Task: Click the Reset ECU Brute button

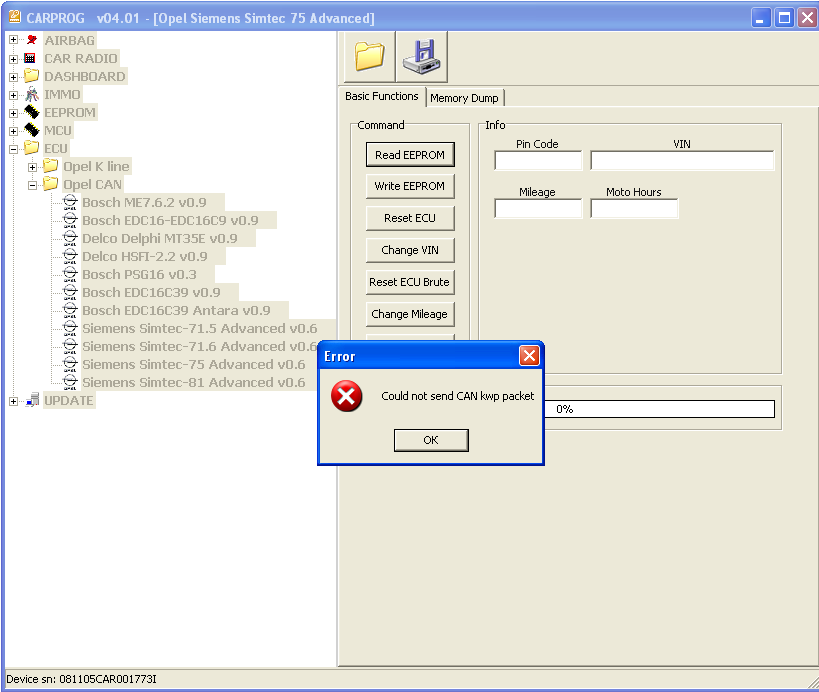Action: (410, 282)
